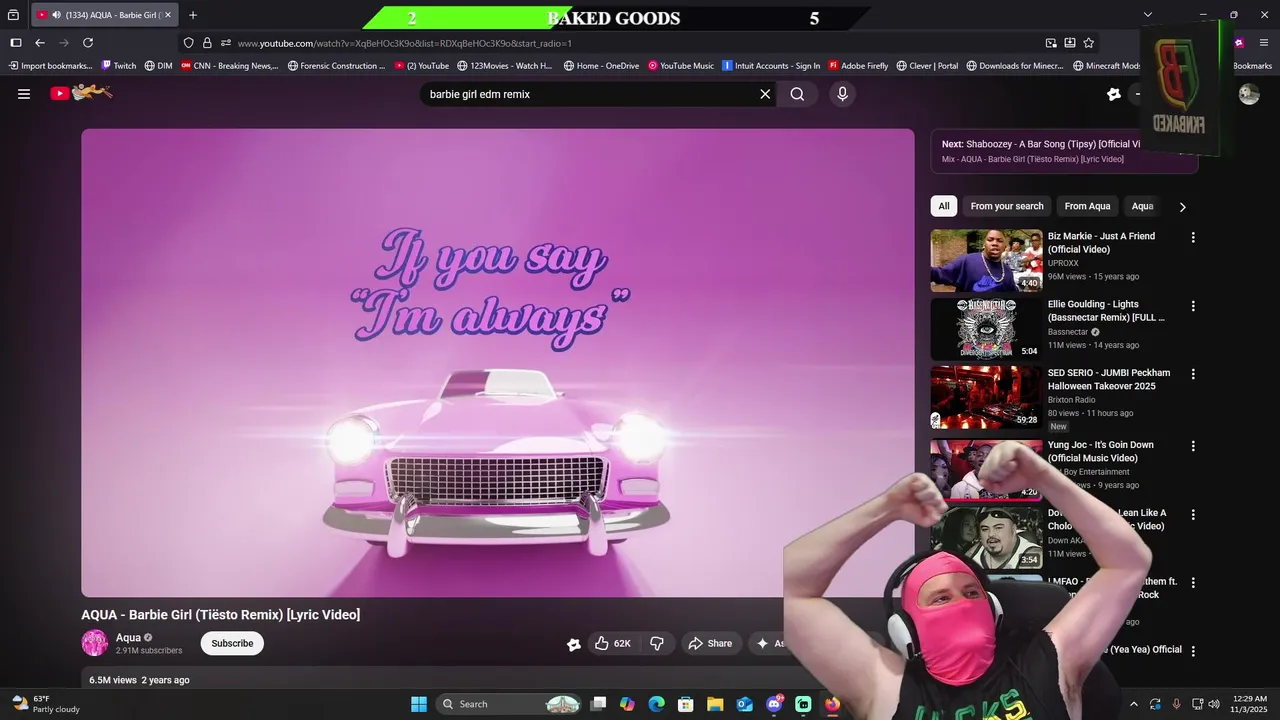Click the video player to pause
Screen dimensions: 1280x720
(x=498, y=363)
